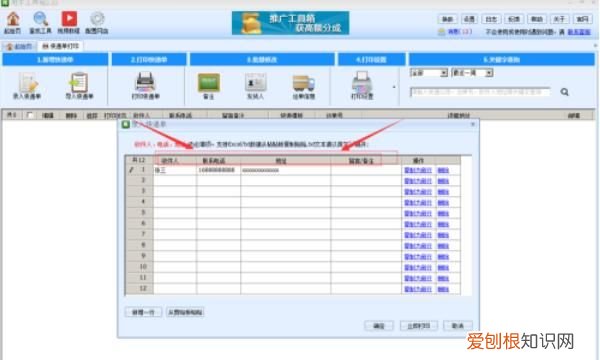
Task: Open the 全部 filter dropdown
Action: point(429,73)
